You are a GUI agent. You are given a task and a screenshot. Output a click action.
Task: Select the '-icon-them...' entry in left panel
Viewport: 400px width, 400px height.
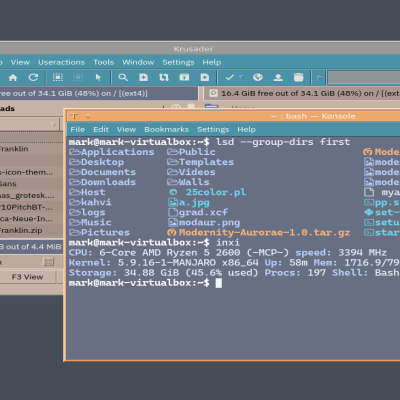pos(26,172)
